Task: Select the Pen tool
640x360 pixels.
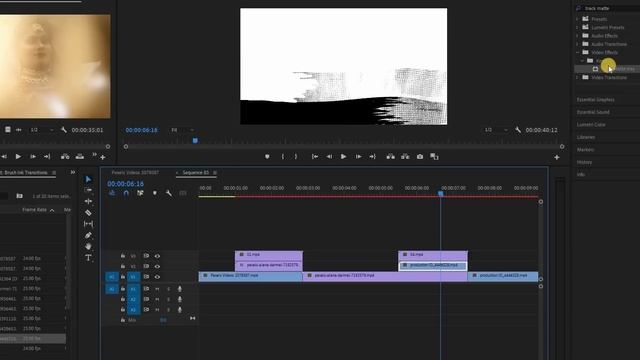Action: click(x=88, y=235)
